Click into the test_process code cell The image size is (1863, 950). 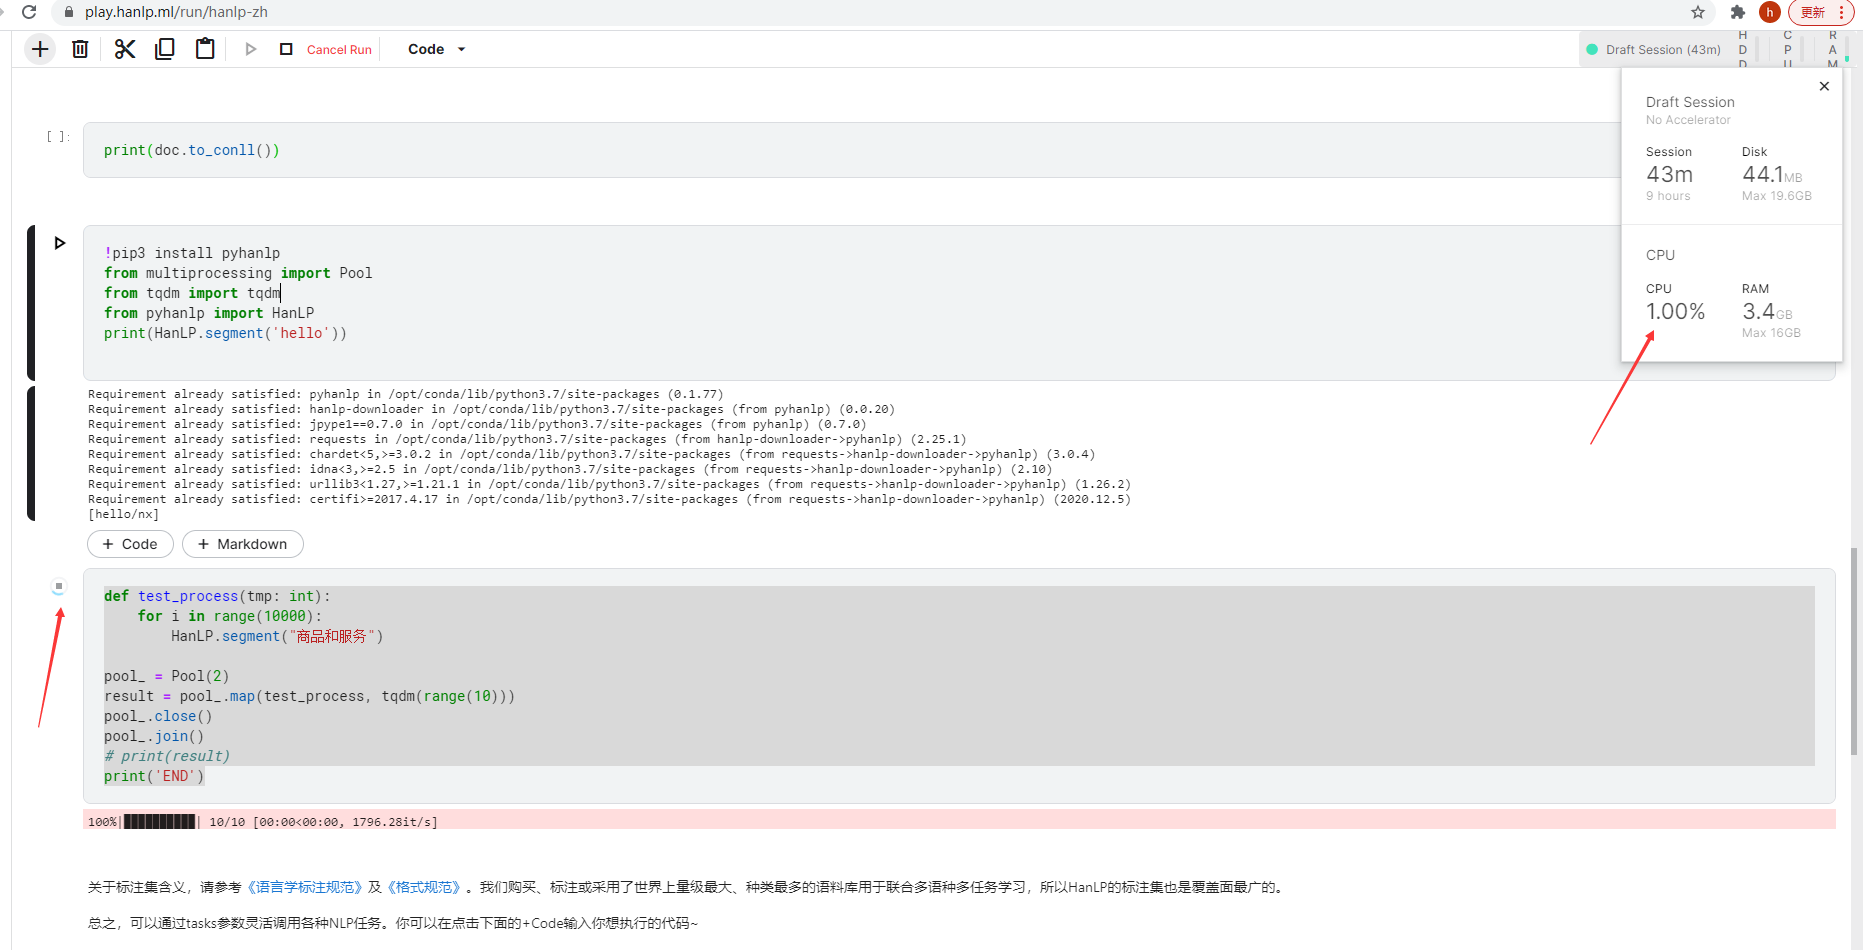(x=959, y=686)
